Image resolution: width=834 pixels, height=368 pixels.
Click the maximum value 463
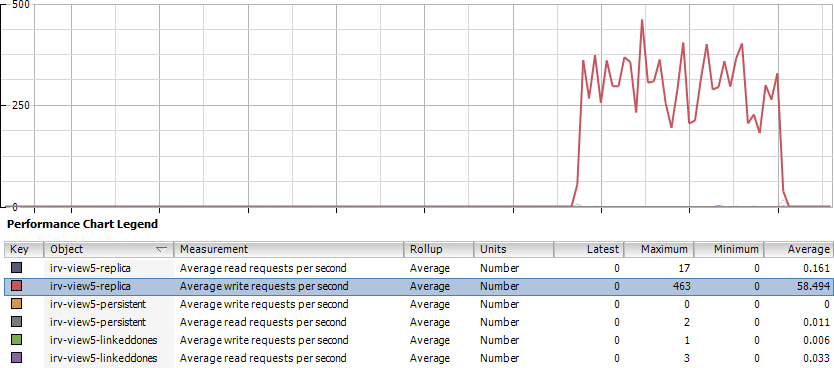[681, 286]
